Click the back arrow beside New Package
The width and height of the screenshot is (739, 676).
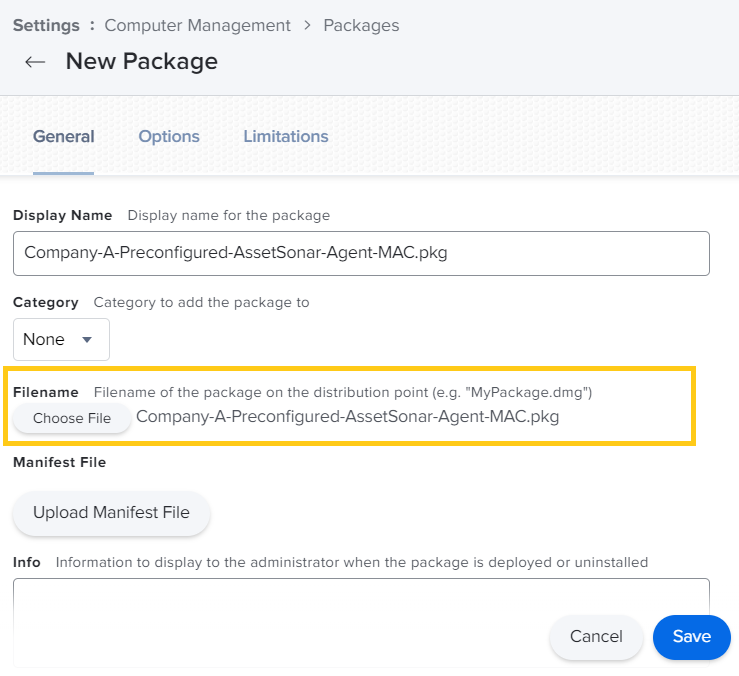35,62
